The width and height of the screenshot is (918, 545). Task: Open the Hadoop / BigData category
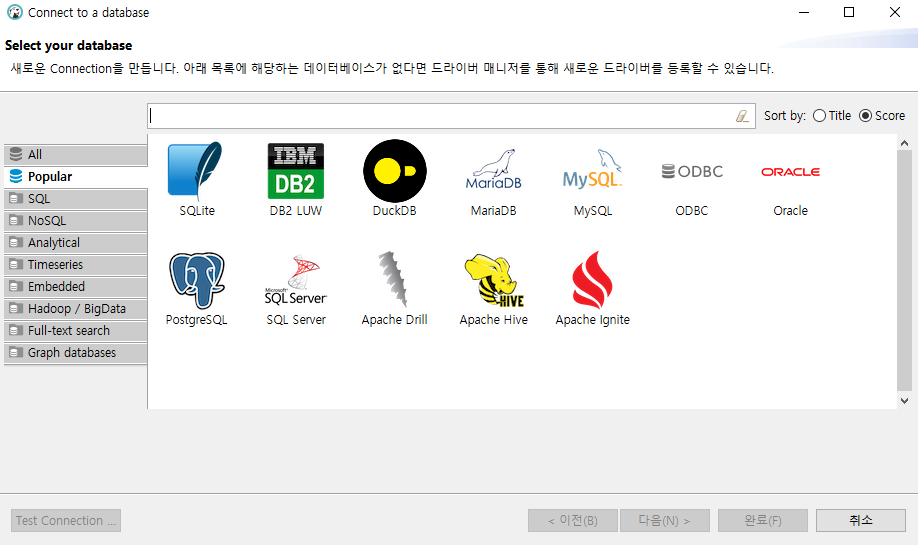pos(76,309)
